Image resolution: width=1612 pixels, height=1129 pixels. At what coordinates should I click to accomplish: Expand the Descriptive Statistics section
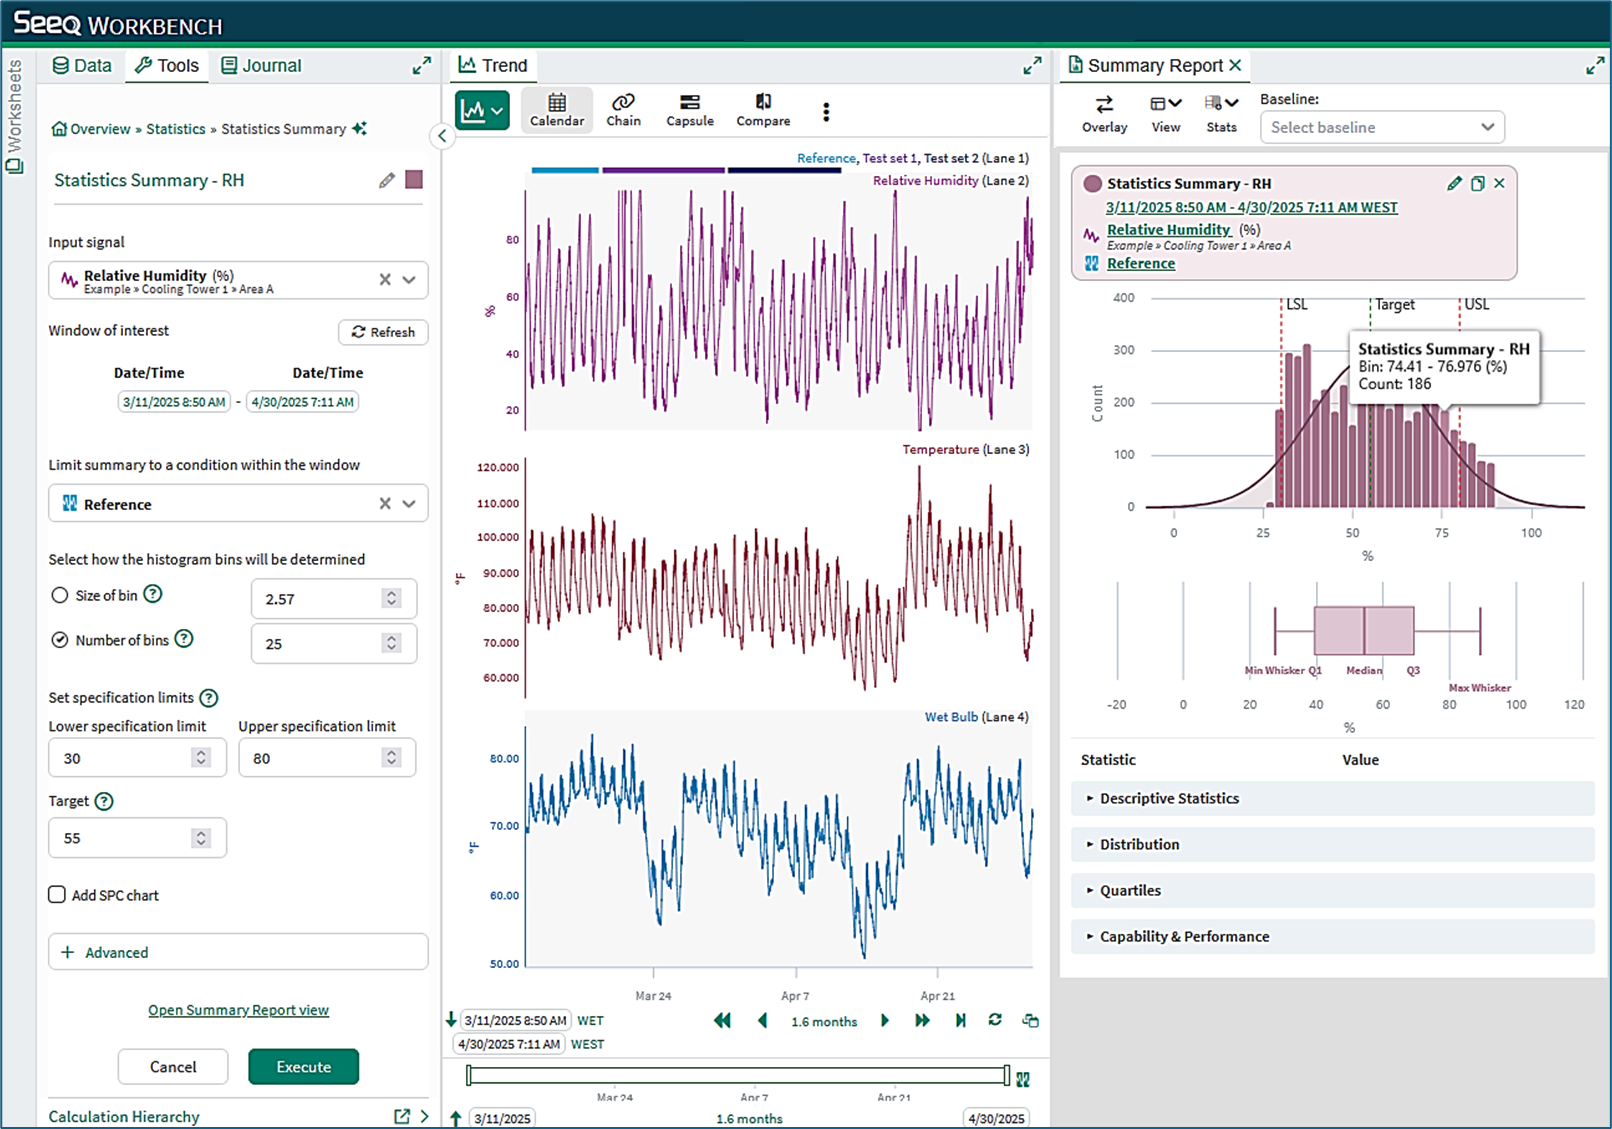tap(1332, 798)
